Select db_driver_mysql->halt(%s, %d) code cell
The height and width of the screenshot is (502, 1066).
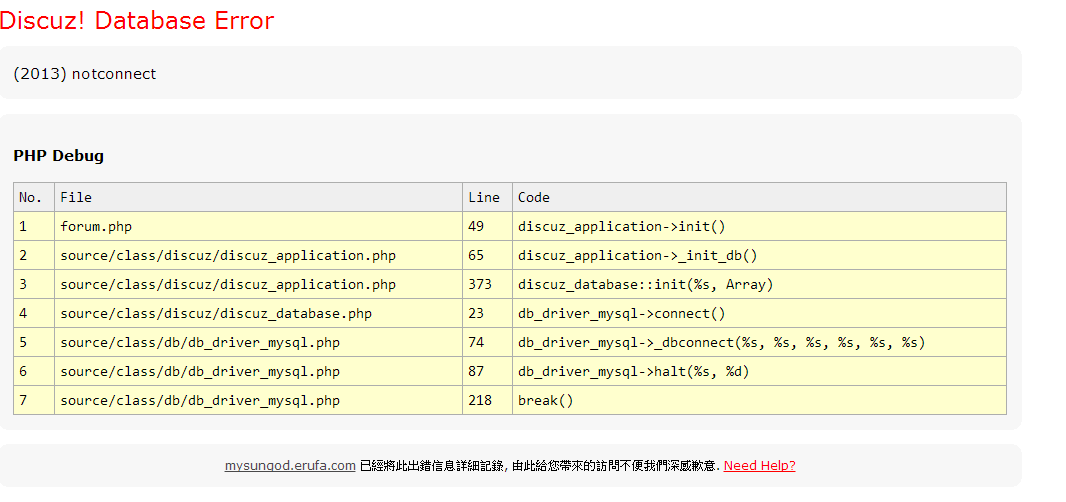point(759,371)
